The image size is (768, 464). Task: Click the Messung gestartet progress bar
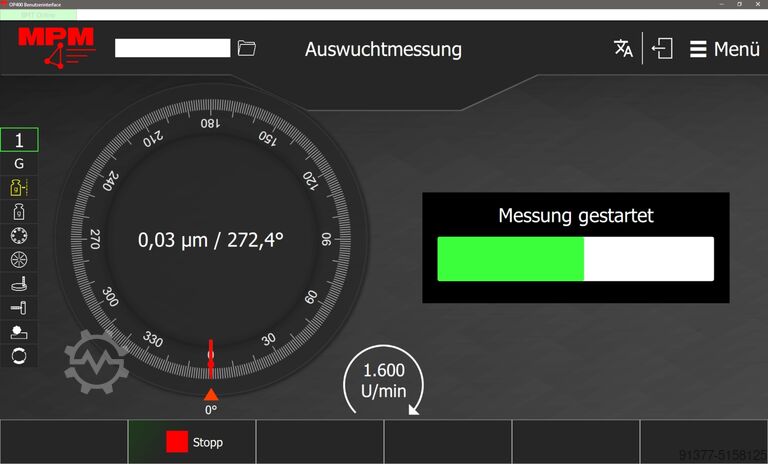tap(575, 259)
